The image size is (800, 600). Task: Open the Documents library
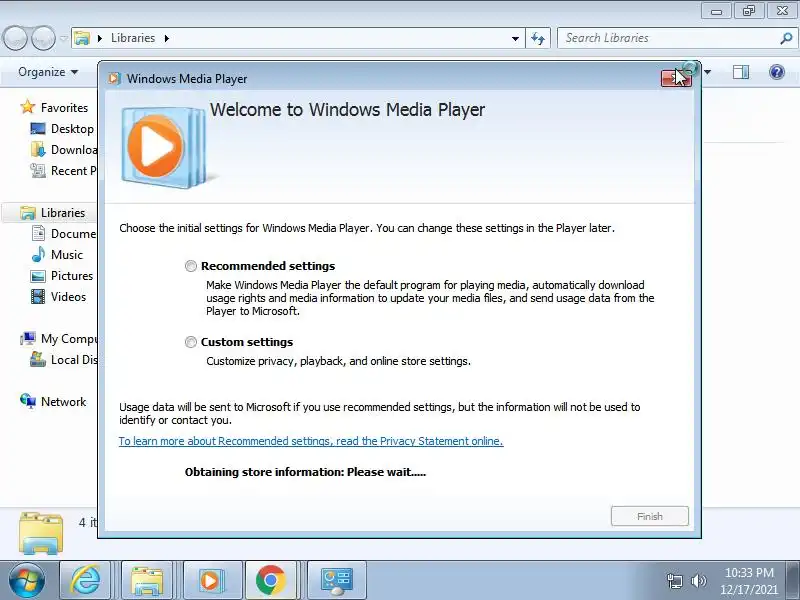pos(73,234)
